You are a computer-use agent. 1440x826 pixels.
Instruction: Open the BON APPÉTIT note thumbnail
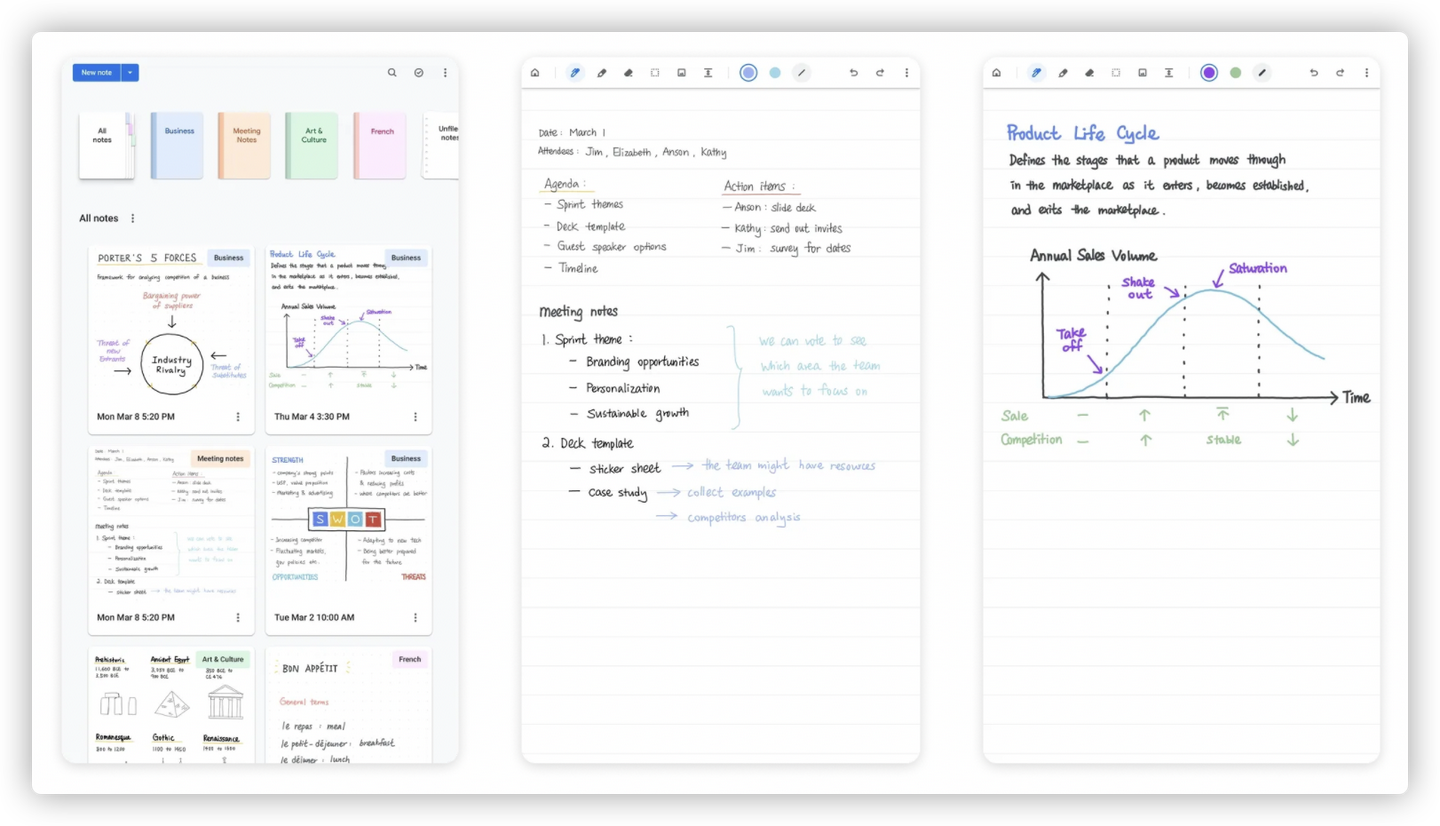click(348, 710)
